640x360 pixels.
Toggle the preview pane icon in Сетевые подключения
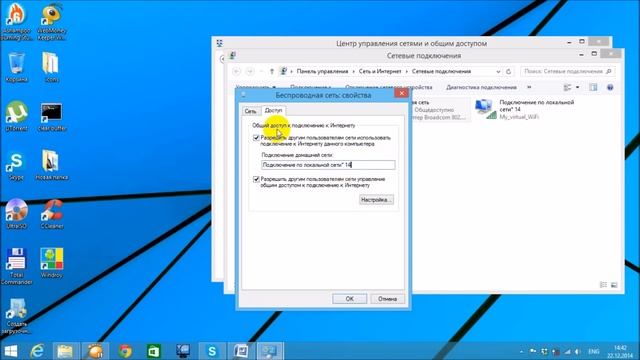593,87
